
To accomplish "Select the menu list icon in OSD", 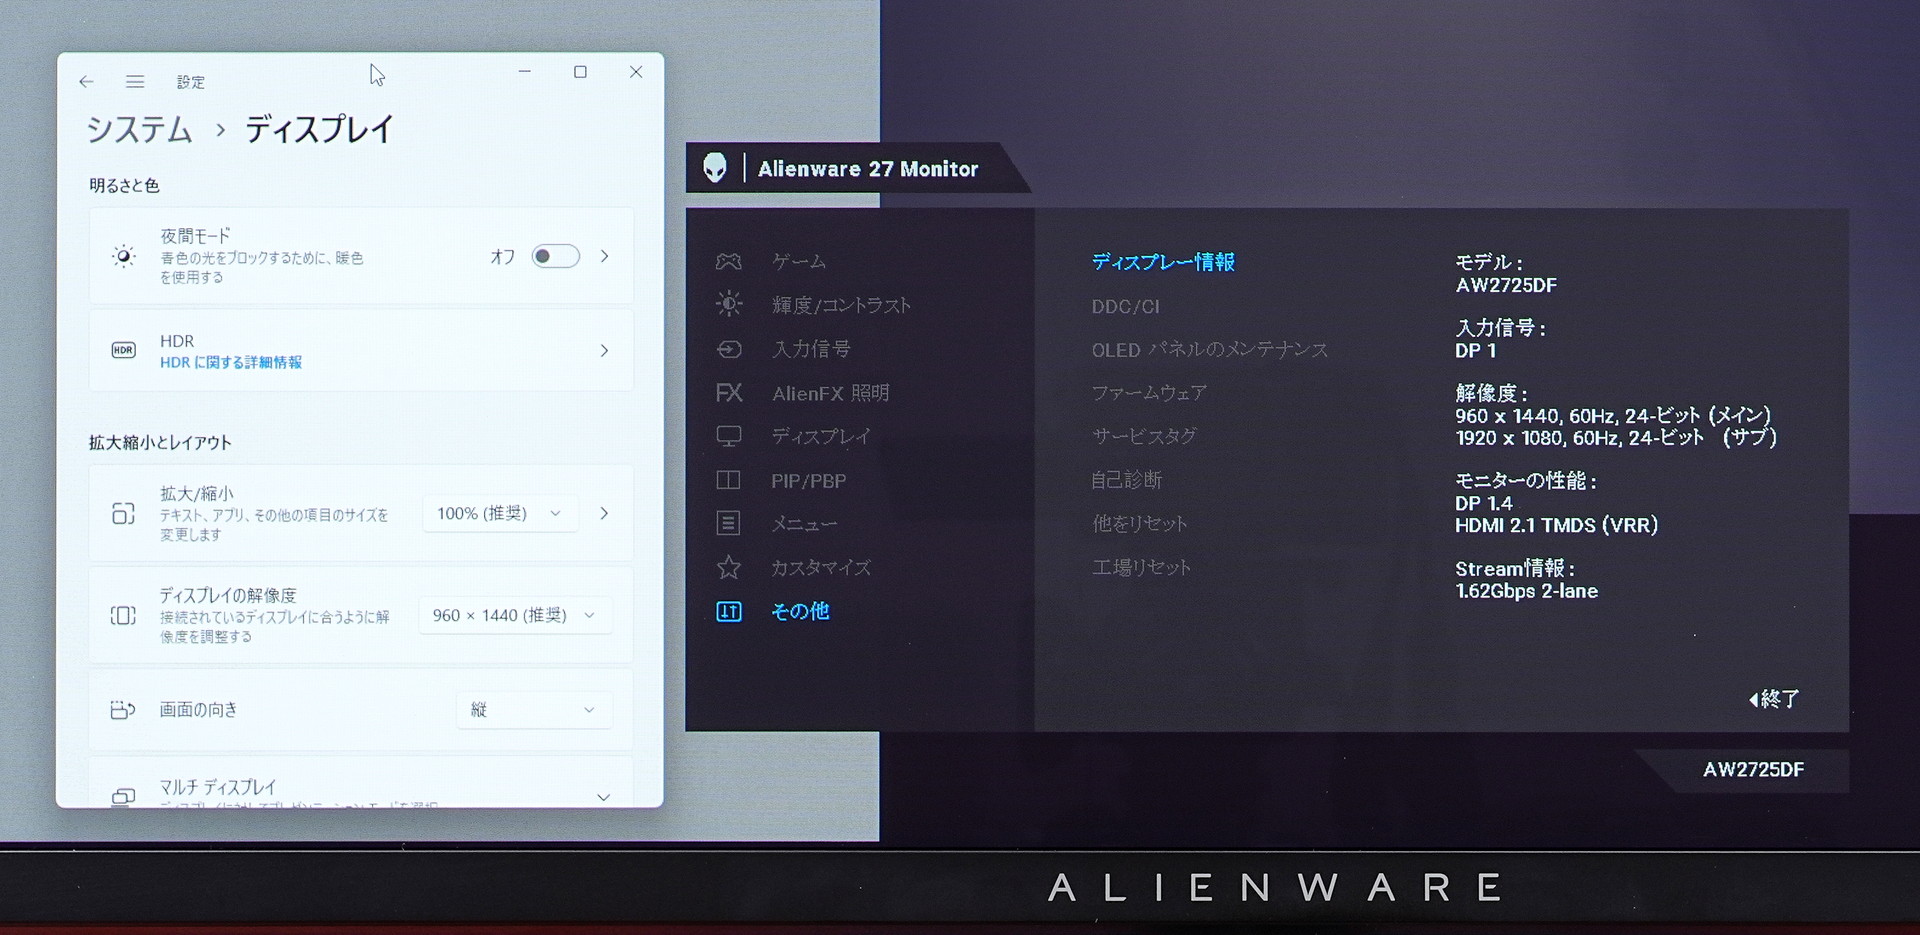I will pos(729,523).
